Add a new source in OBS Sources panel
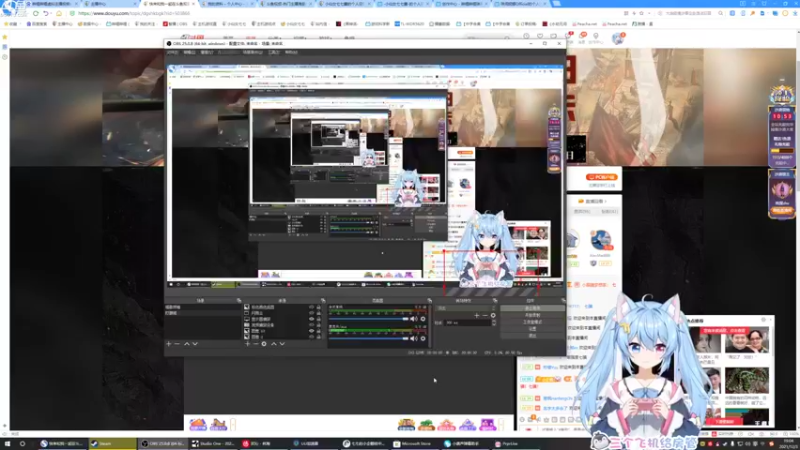800x450 pixels. 247,344
